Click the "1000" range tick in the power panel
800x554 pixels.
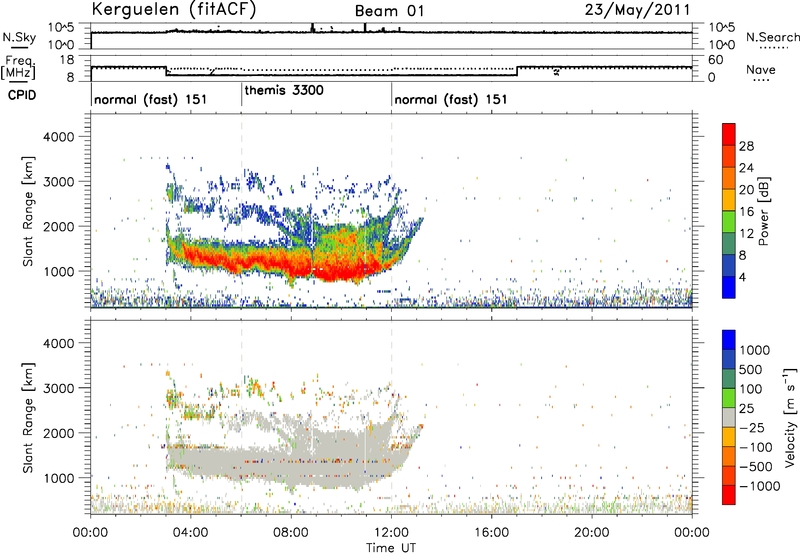(x=58, y=271)
